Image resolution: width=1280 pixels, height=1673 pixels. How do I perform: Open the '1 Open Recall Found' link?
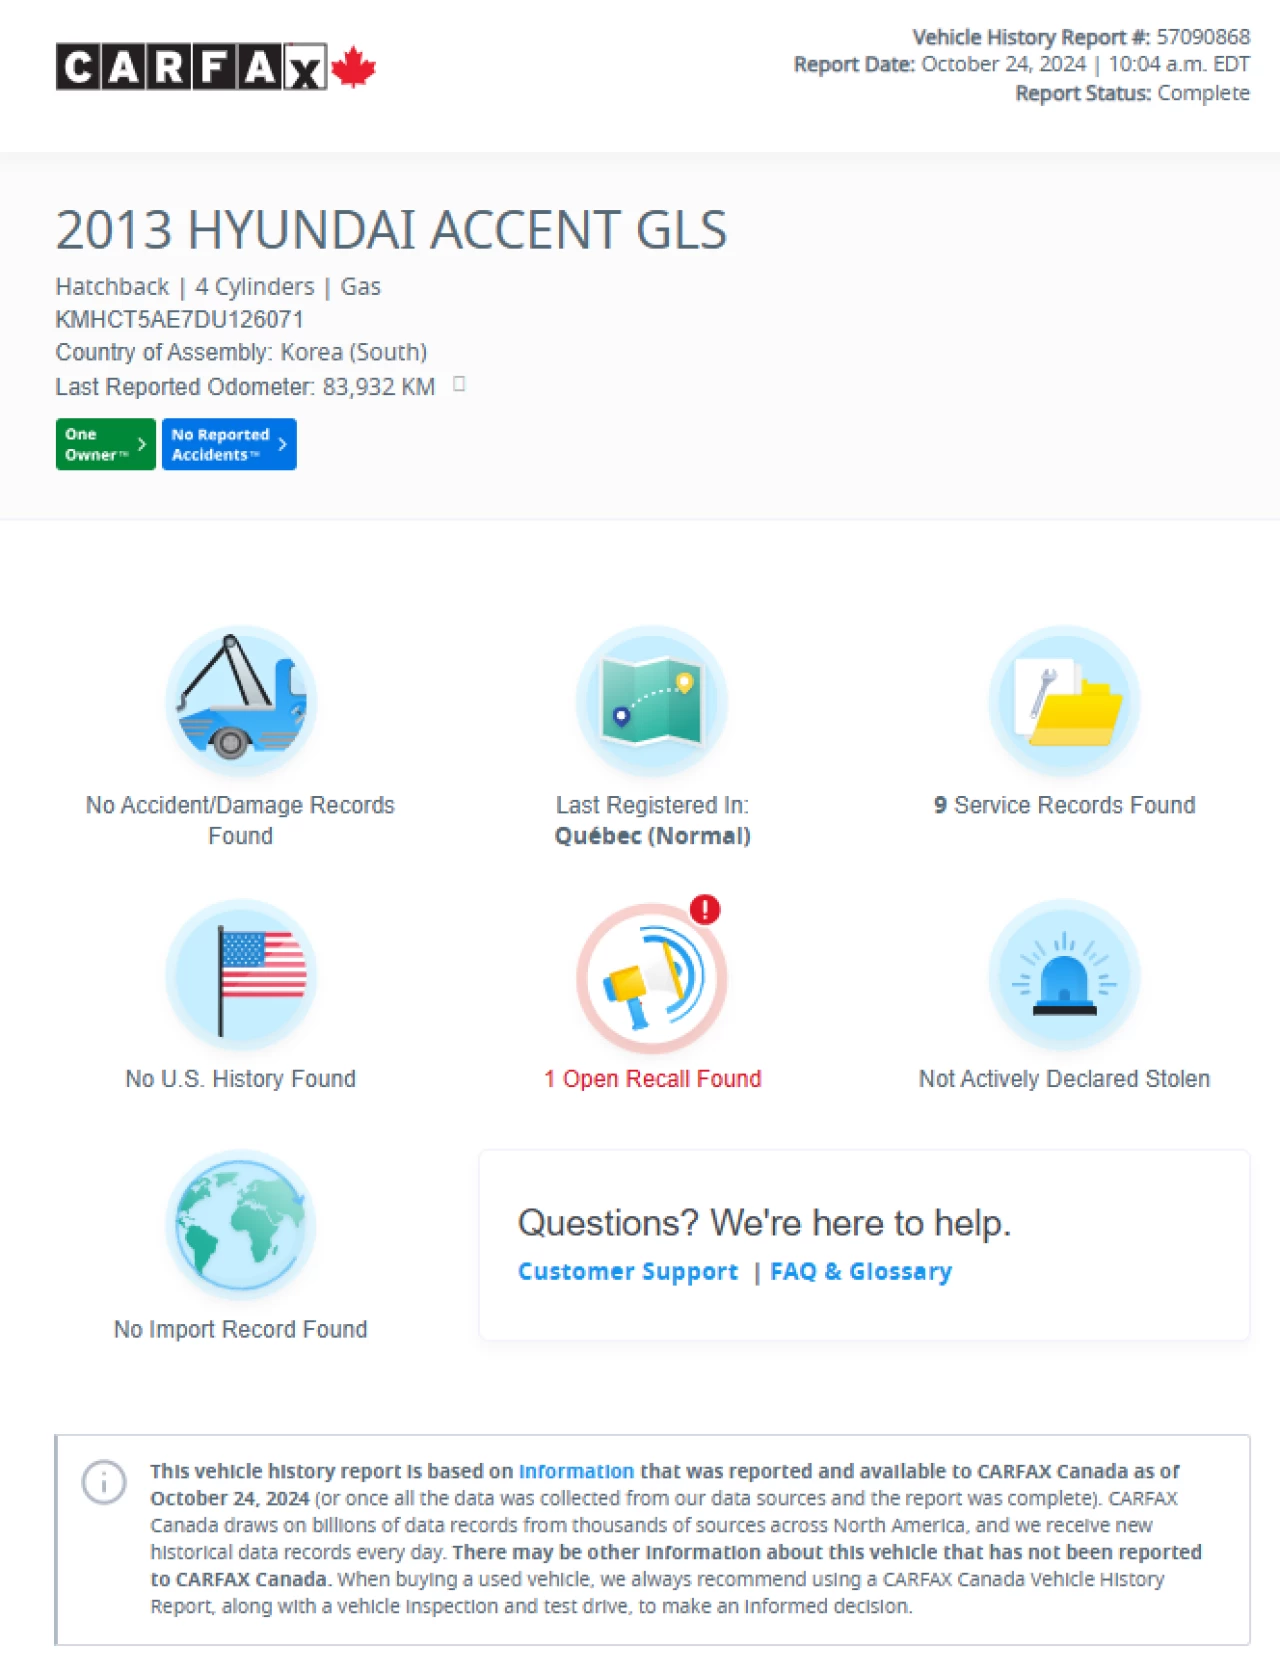click(652, 1079)
